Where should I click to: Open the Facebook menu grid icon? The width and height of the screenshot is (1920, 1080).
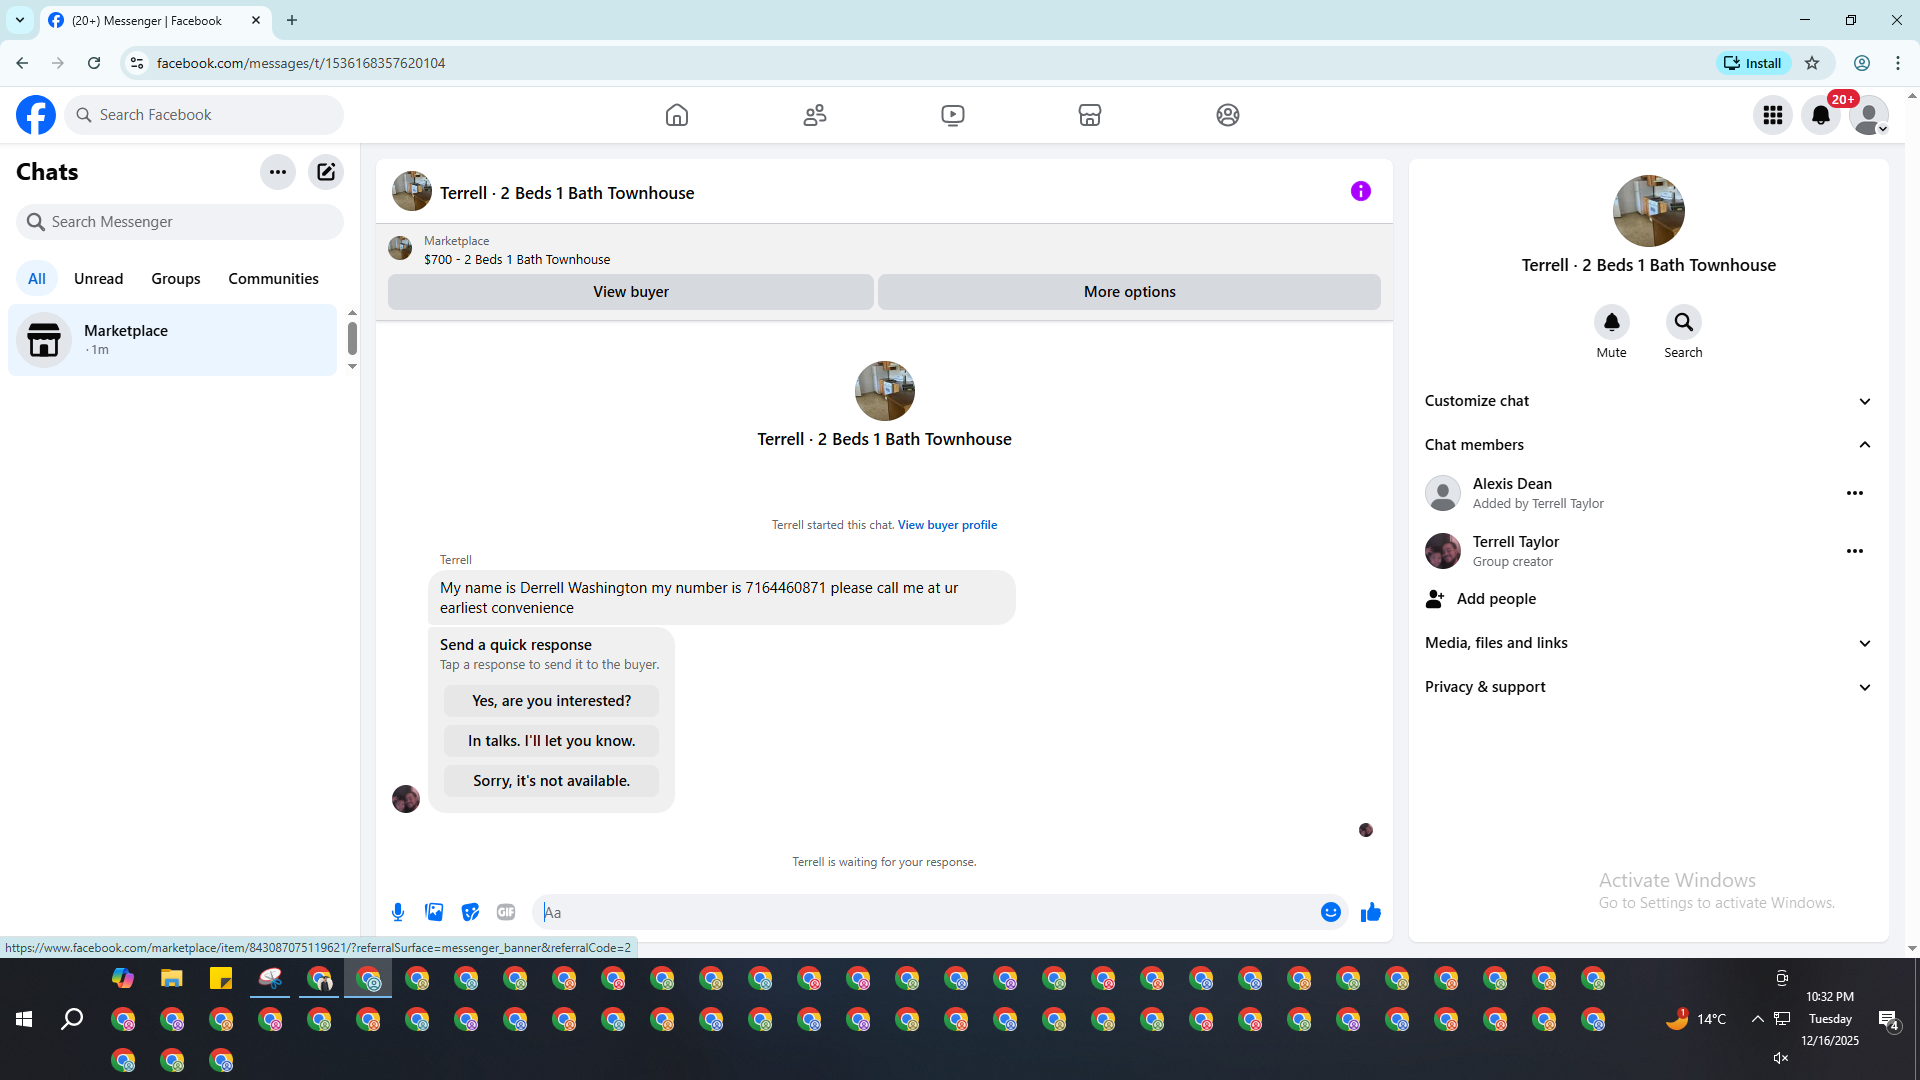tap(1773, 115)
